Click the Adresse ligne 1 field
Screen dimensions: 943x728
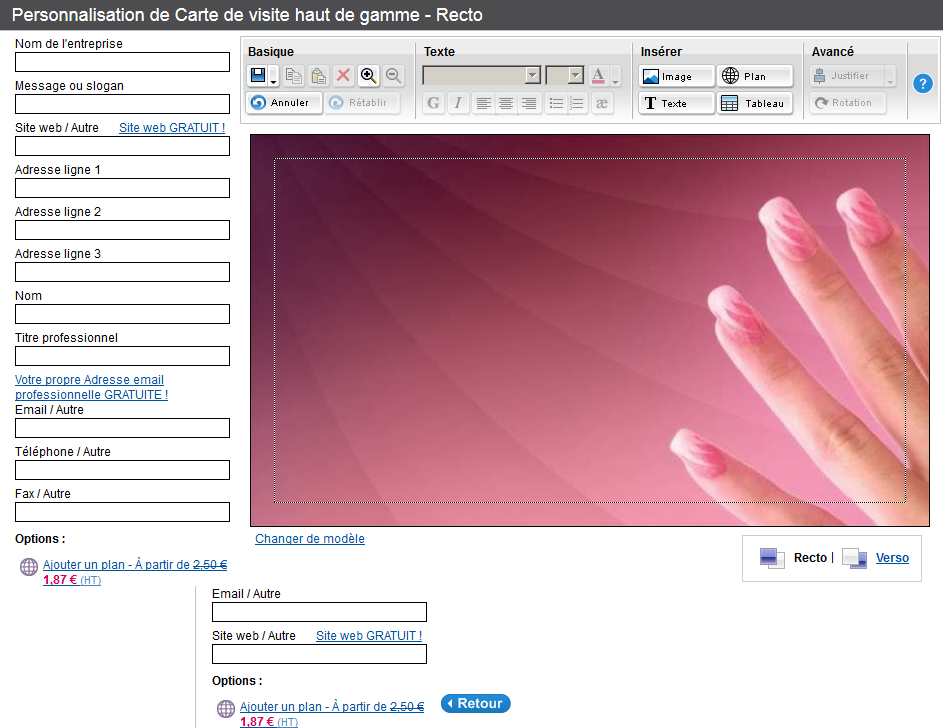[122, 188]
